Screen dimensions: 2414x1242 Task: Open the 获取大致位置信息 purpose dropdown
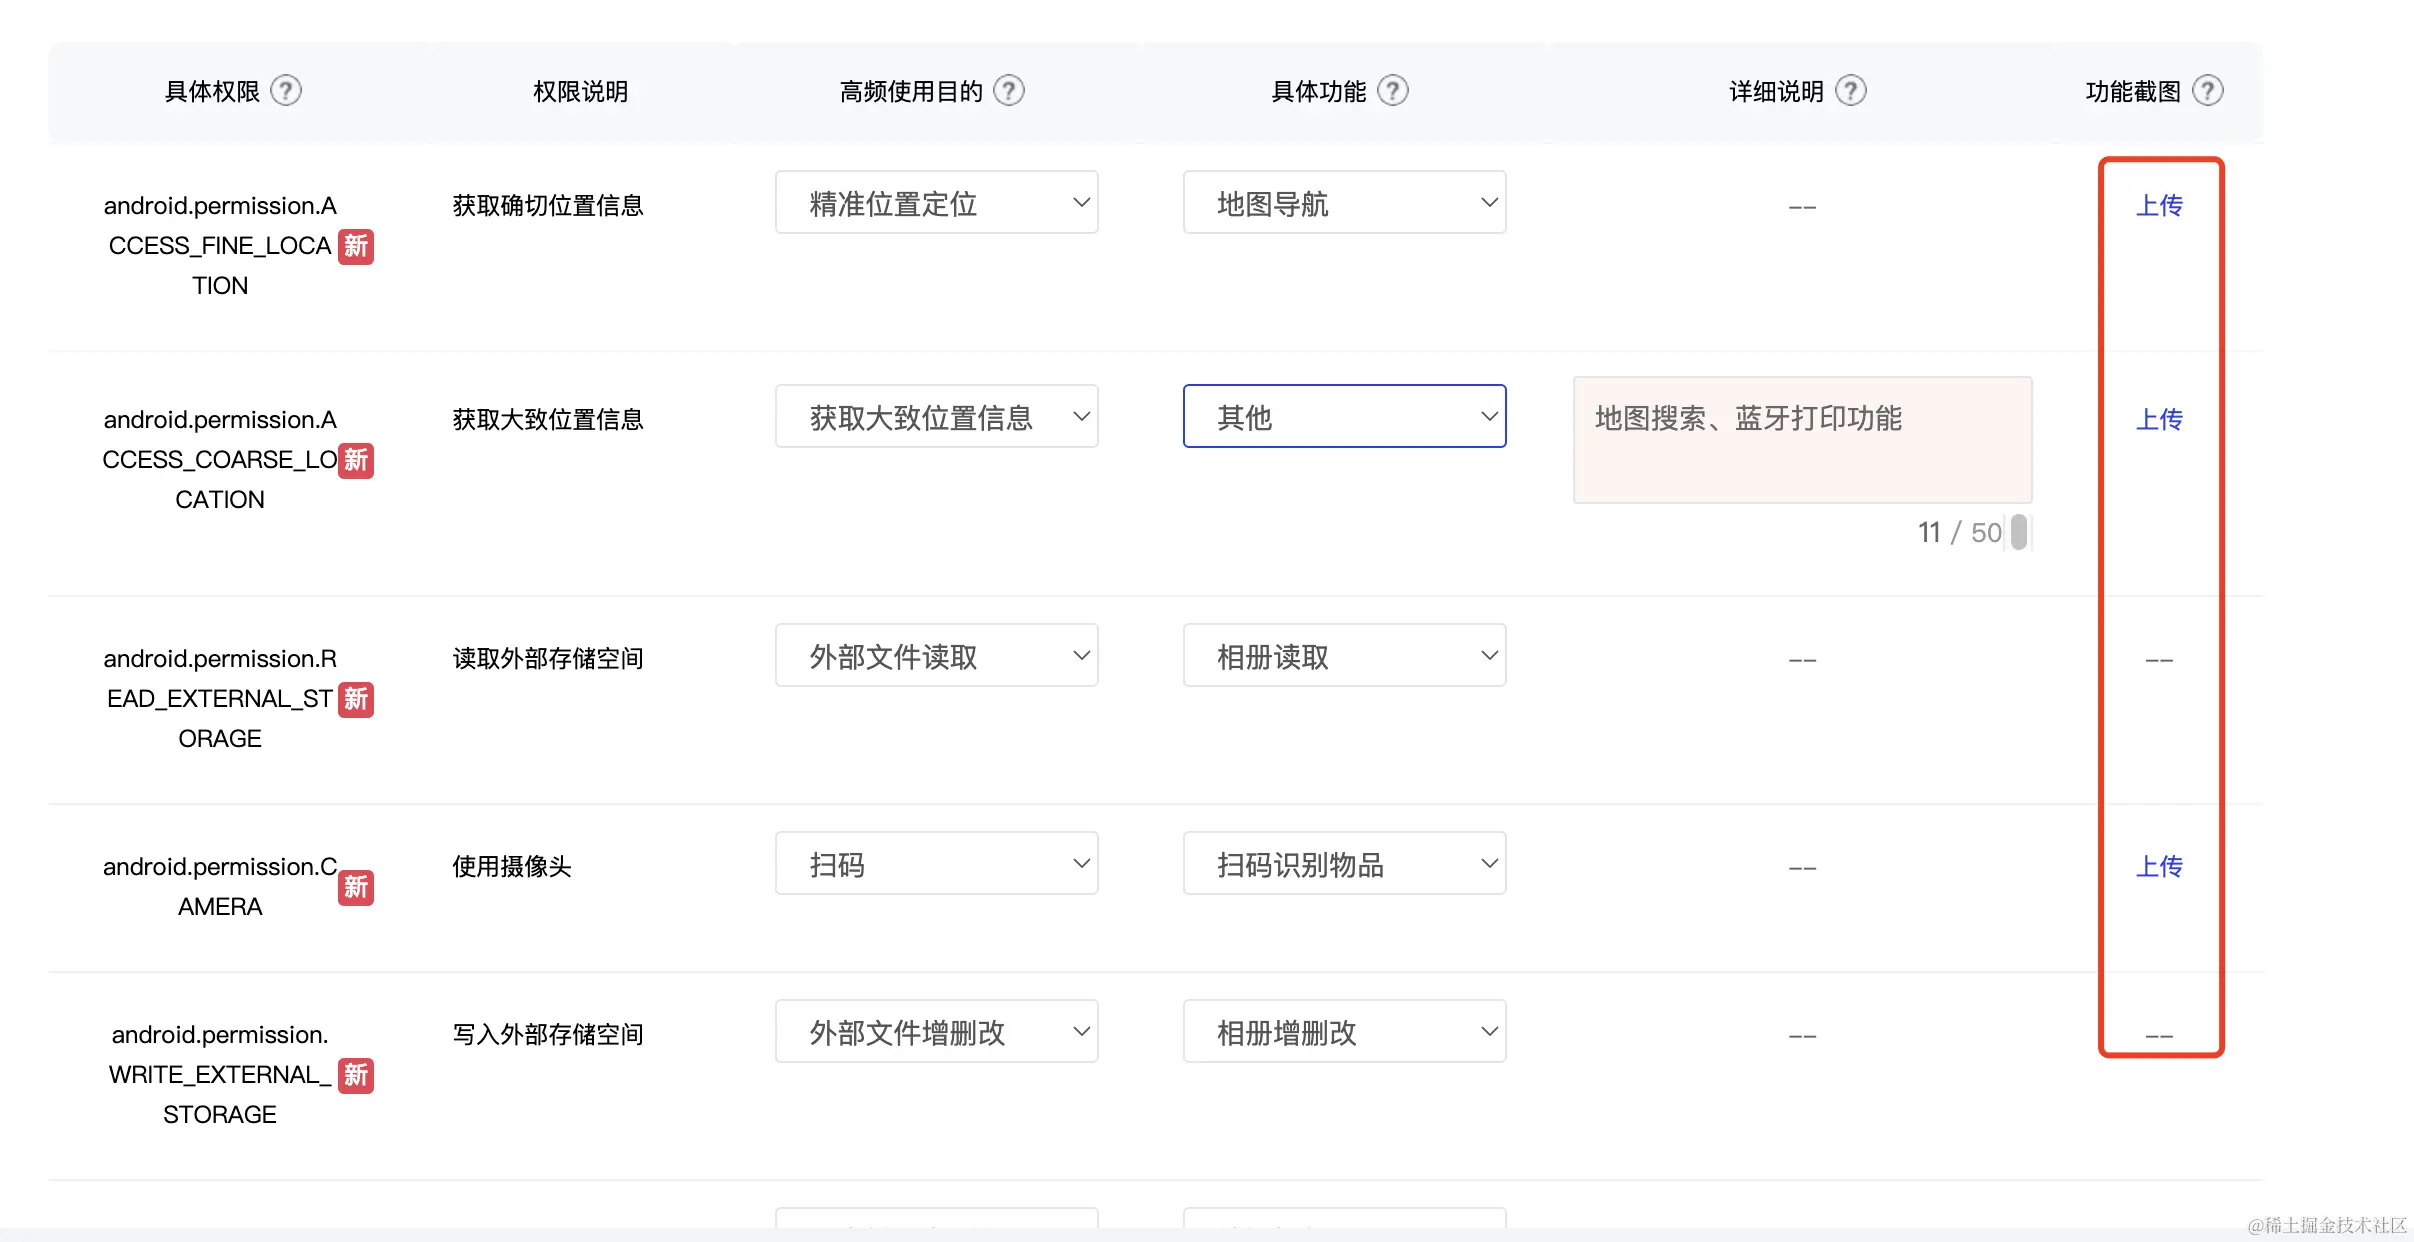936,417
